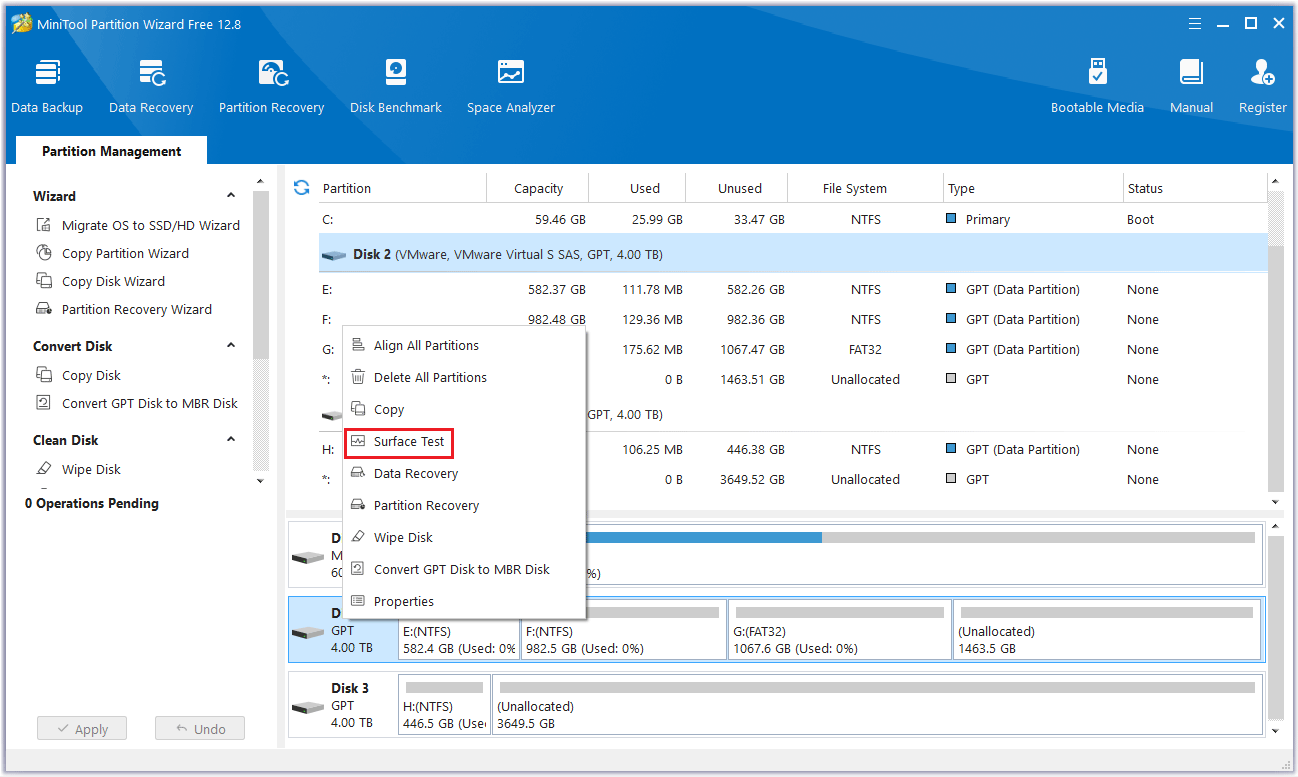This screenshot has height=777, width=1298.
Task: Click the Disk 2 drive icon in partition list
Action: [334, 255]
